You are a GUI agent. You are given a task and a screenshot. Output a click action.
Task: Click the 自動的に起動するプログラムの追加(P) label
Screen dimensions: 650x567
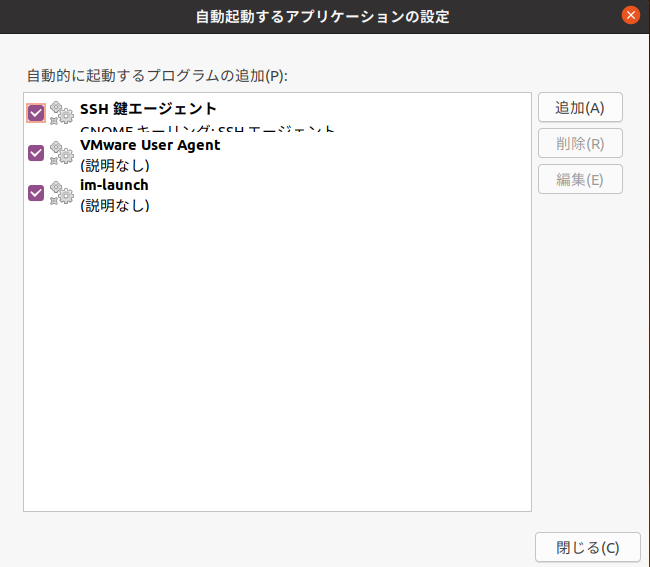[157, 75]
